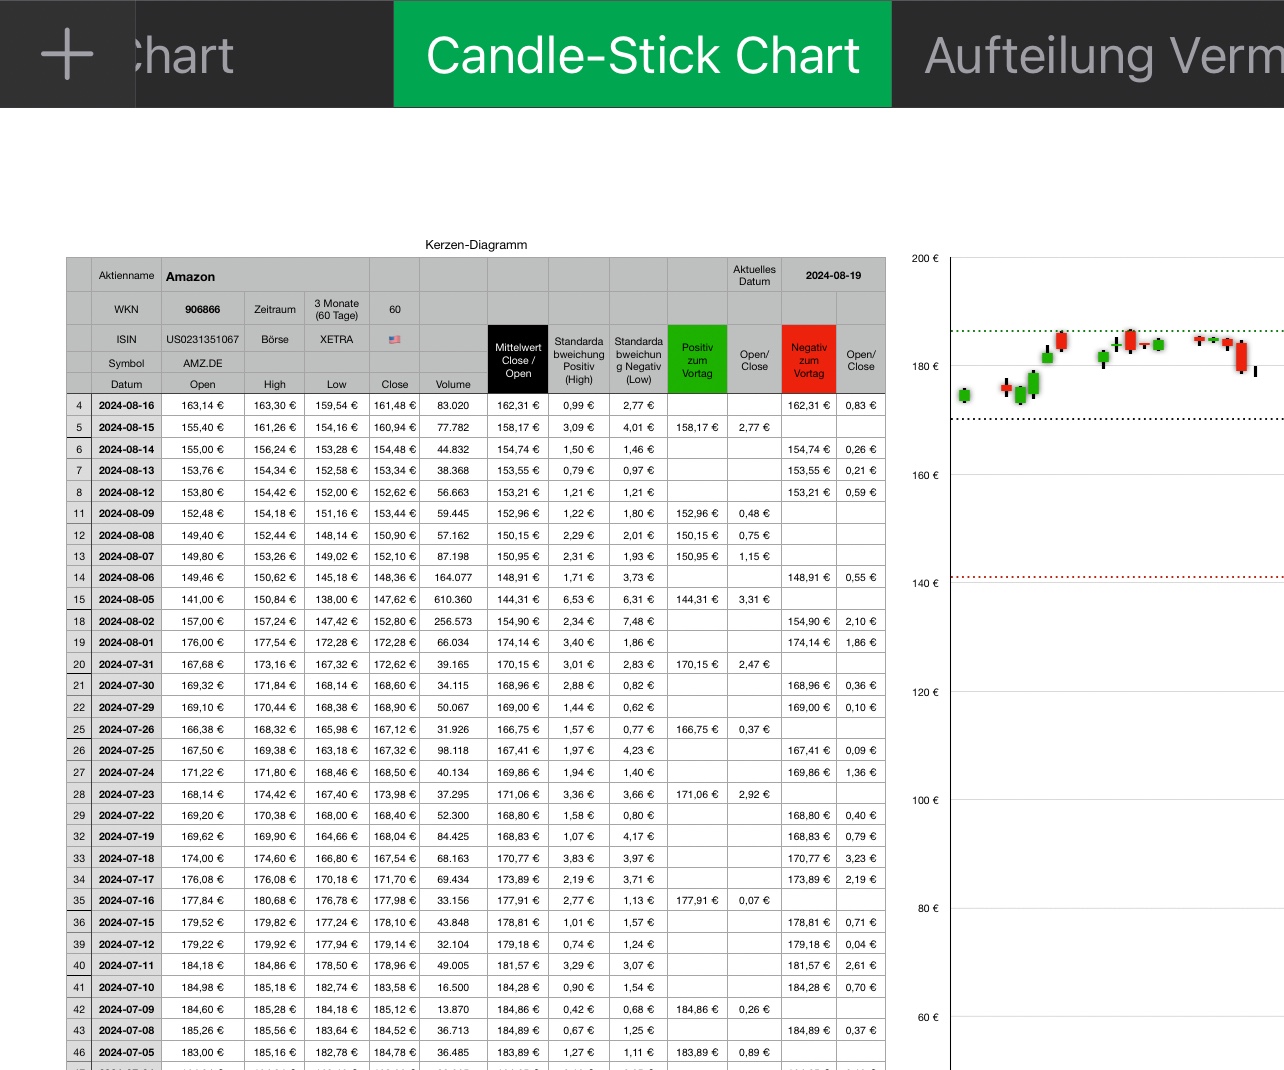
Task: Select the volume cell 13.870
Action: point(453,1009)
